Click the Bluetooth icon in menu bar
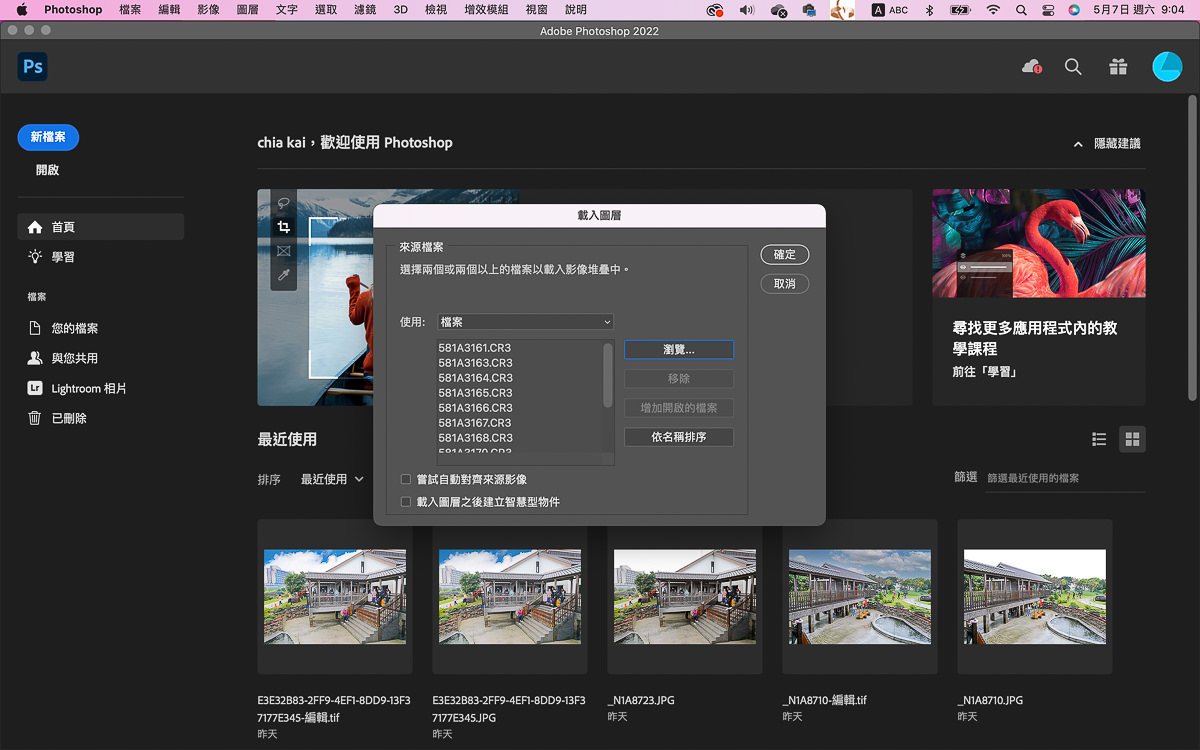The image size is (1200, 750). tap(928, 10)
